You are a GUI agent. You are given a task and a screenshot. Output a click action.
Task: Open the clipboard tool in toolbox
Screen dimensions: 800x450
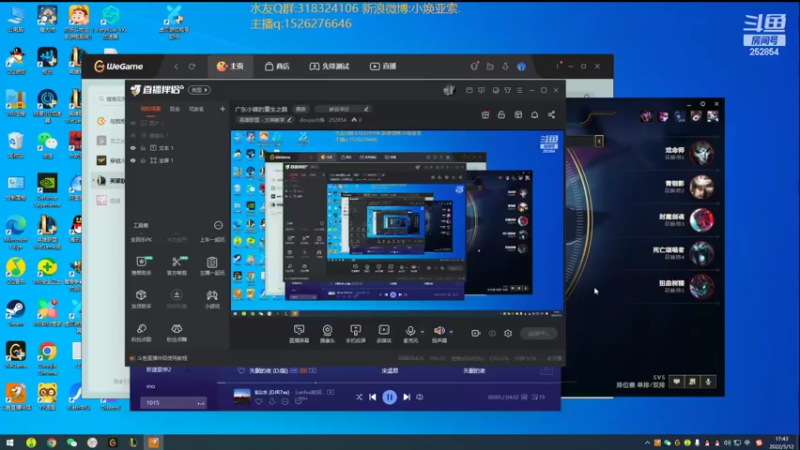(x=212, y=265)
